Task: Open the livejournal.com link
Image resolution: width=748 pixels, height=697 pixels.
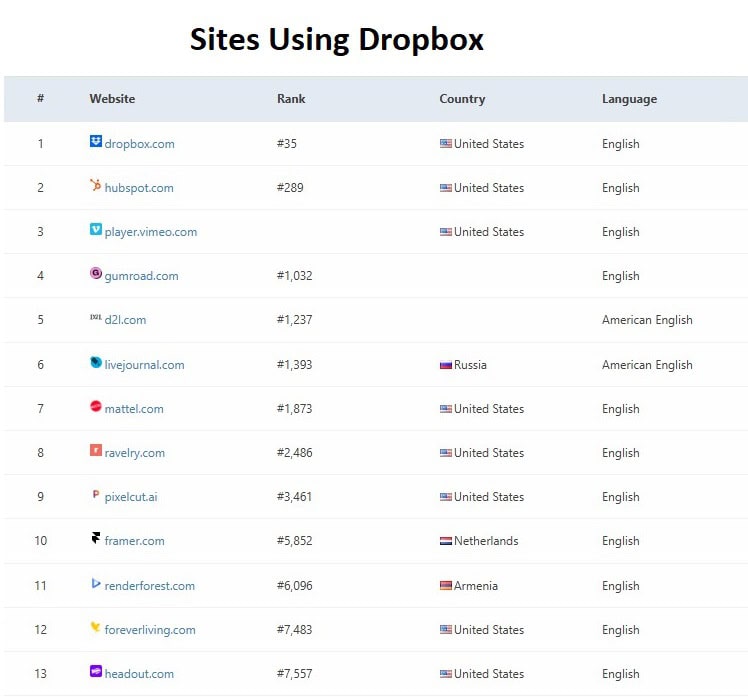Action: (144, 365)
